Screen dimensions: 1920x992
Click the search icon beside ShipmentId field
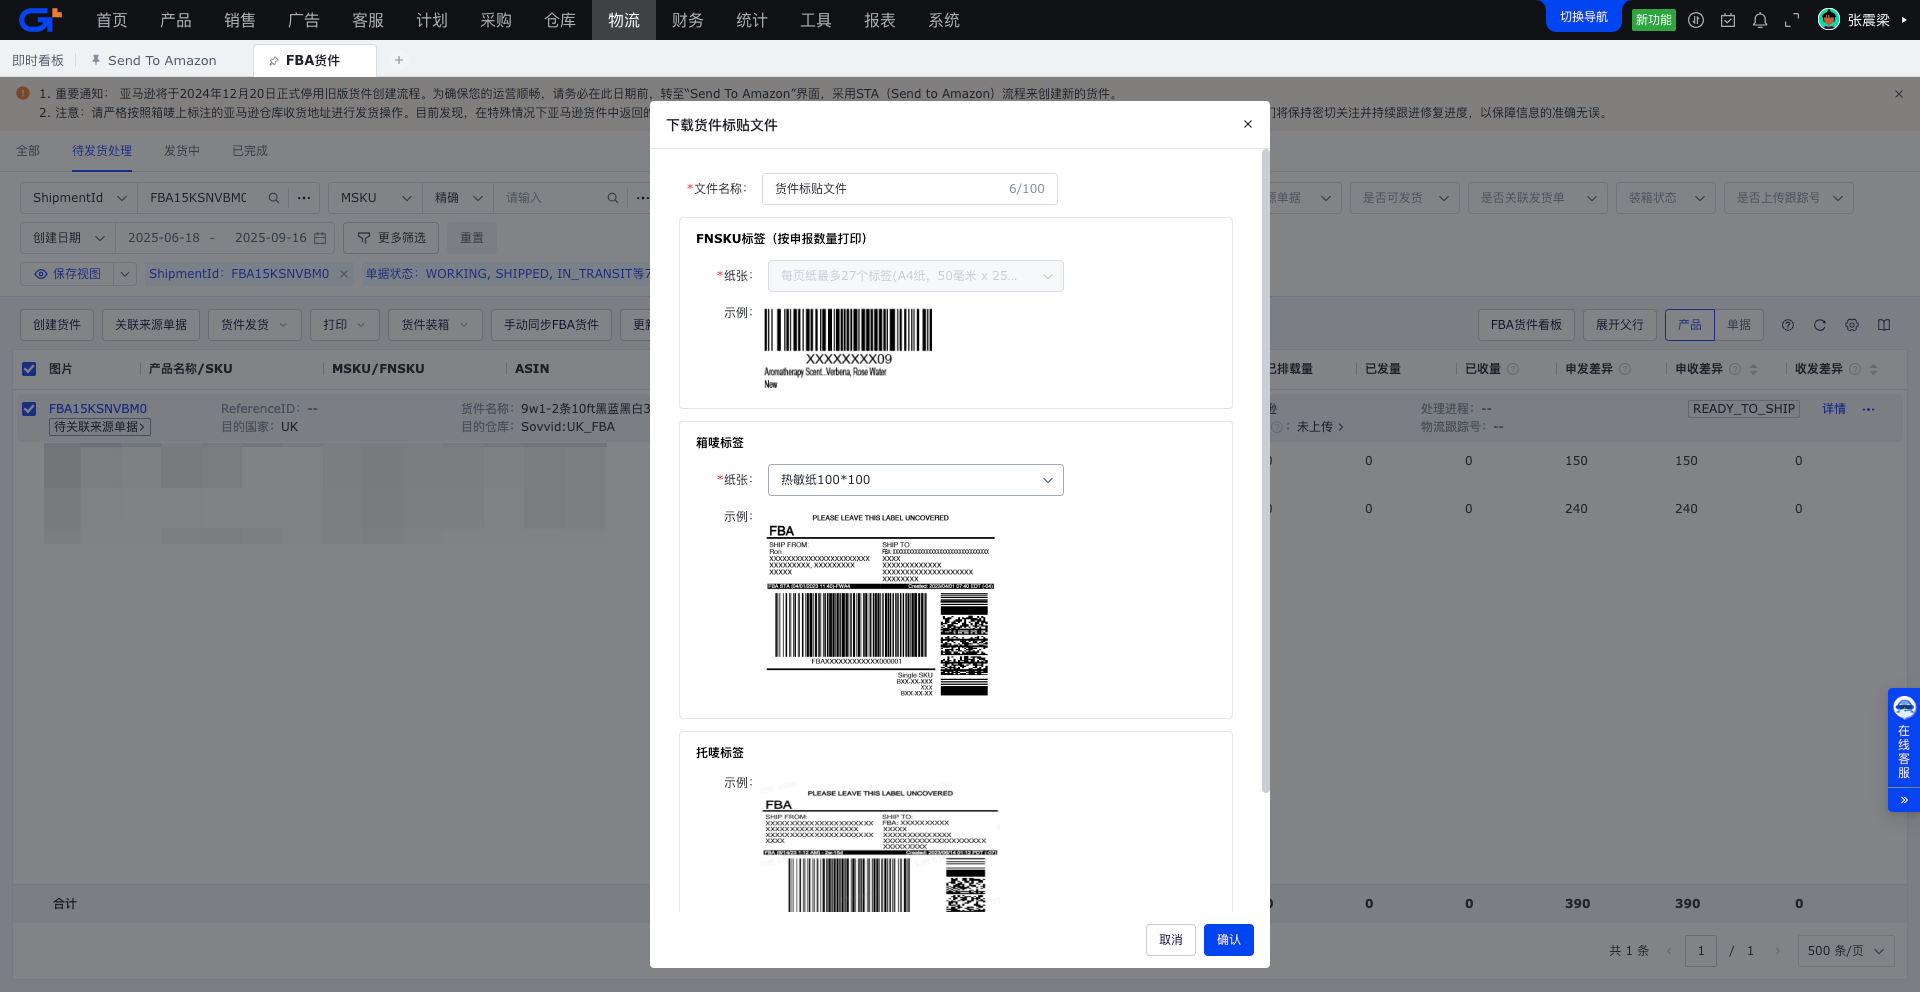274,198
